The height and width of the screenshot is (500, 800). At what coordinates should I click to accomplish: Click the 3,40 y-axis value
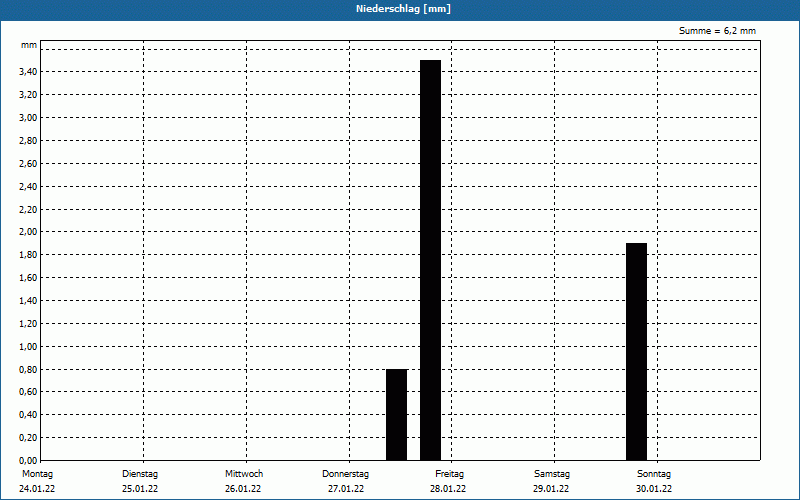(28, 72)
